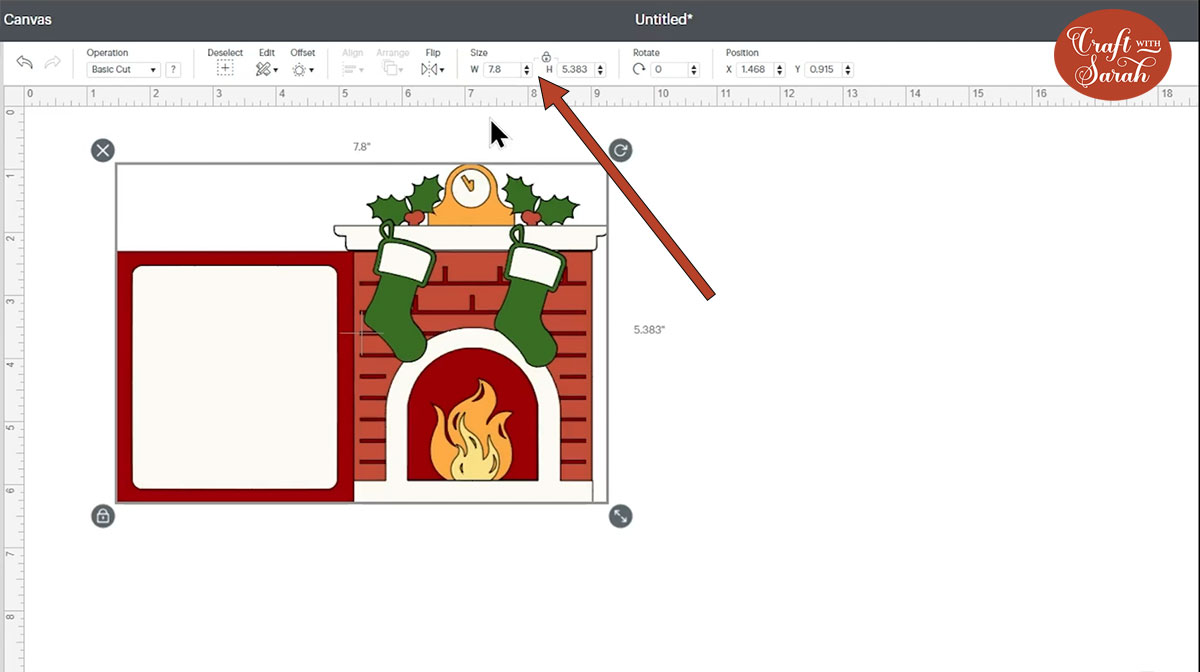
Task: Click the operation help question mark button
Action: point(173,70)
